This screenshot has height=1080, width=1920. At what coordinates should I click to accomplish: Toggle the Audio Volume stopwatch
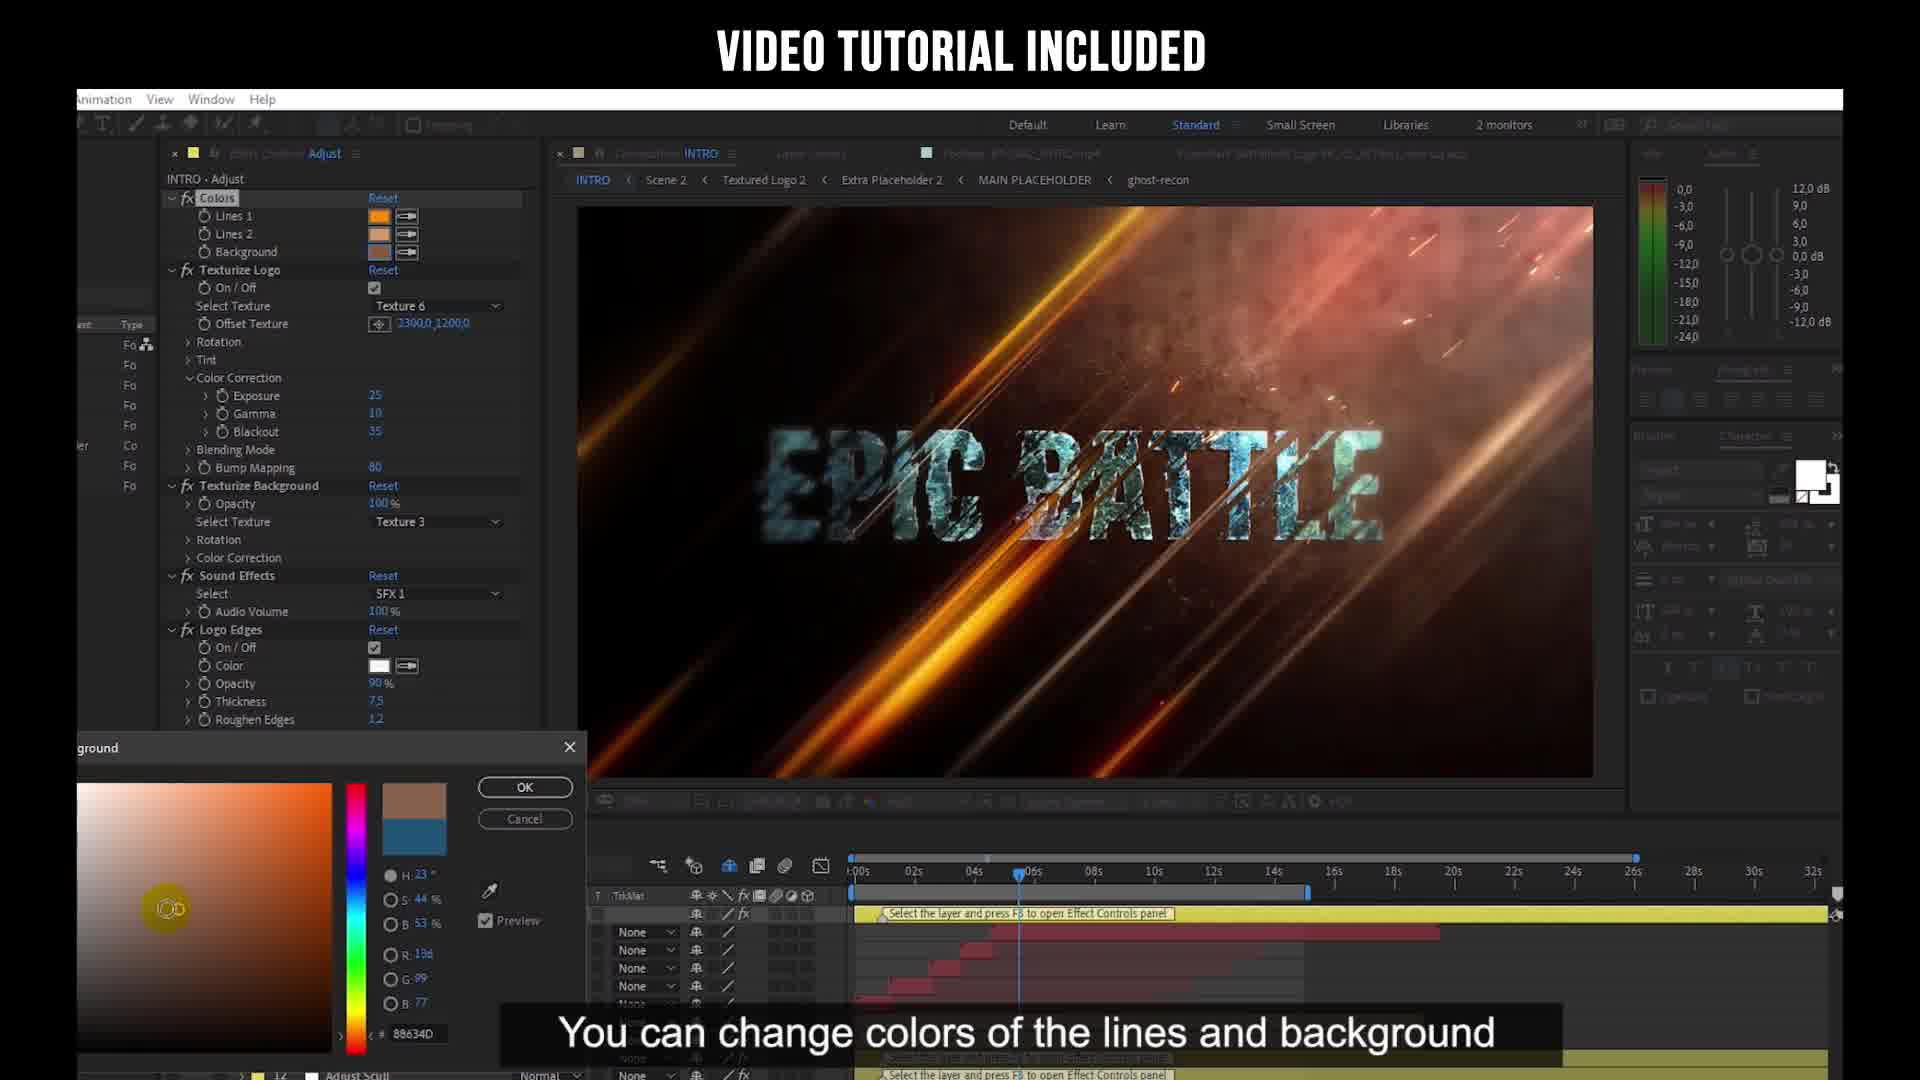point(204,612)
